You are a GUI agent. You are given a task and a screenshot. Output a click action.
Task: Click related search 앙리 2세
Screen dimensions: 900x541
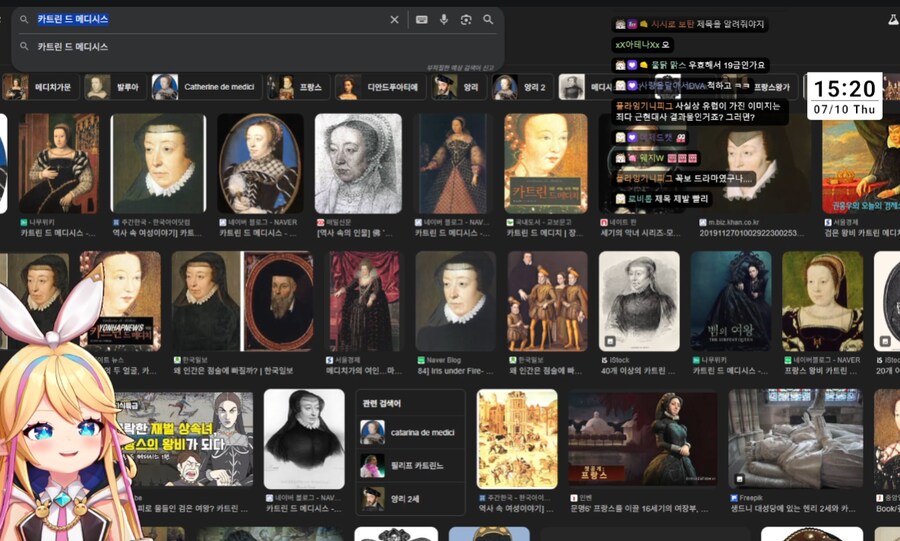click(411, 499)
